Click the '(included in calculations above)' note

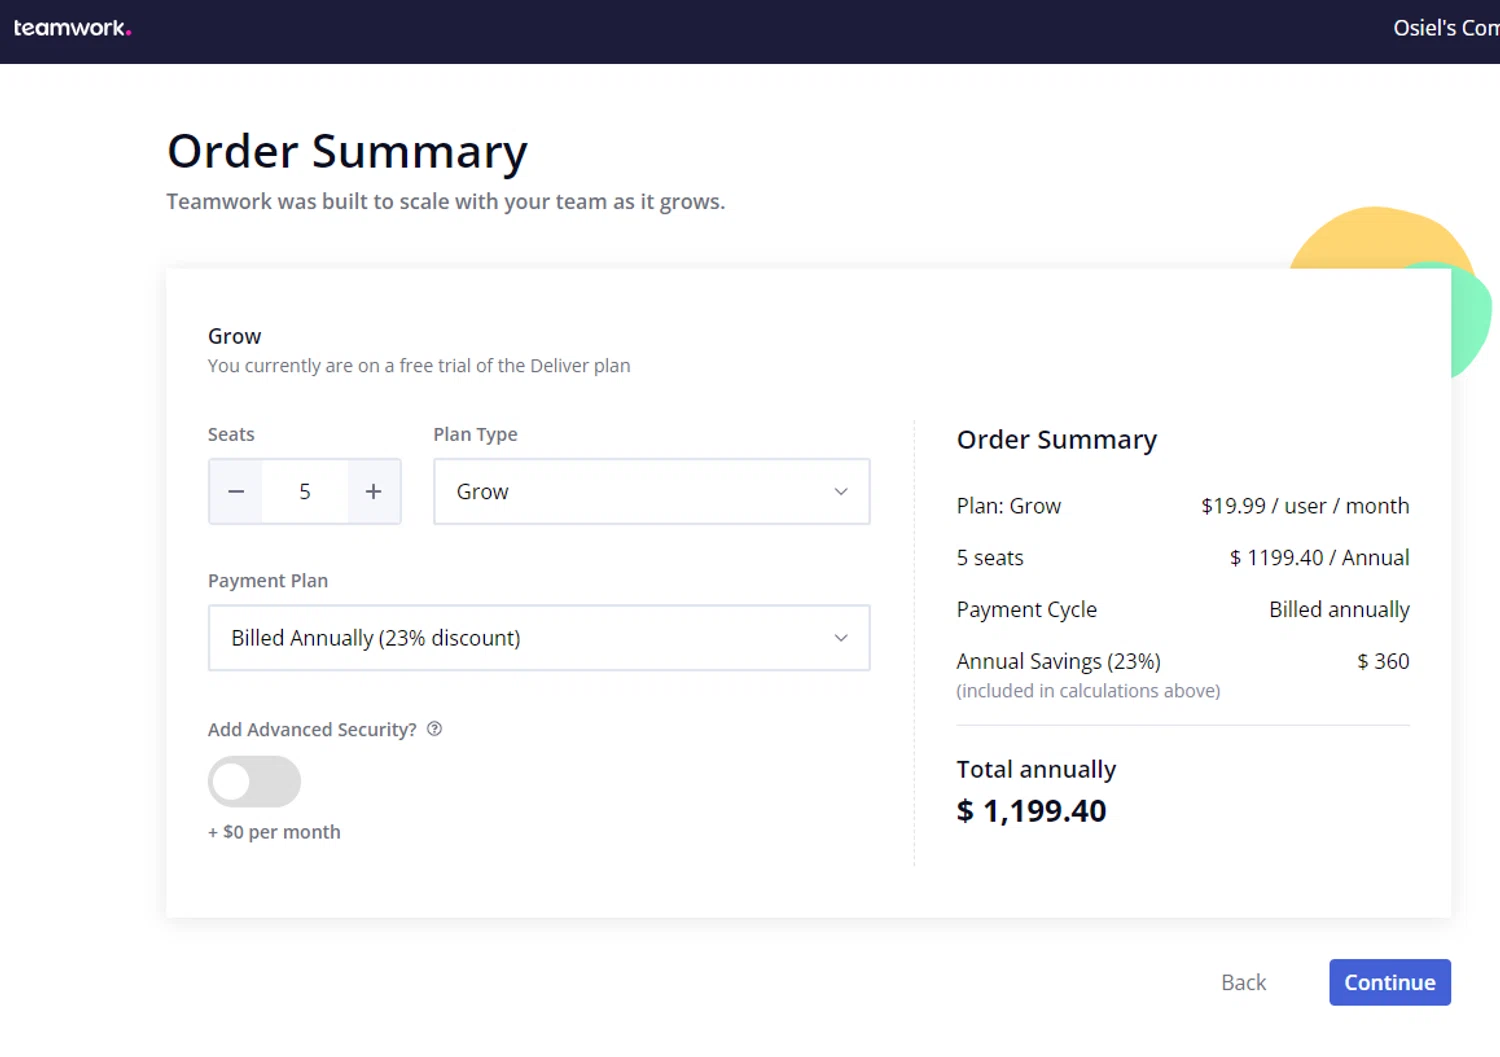[1088, 691]
